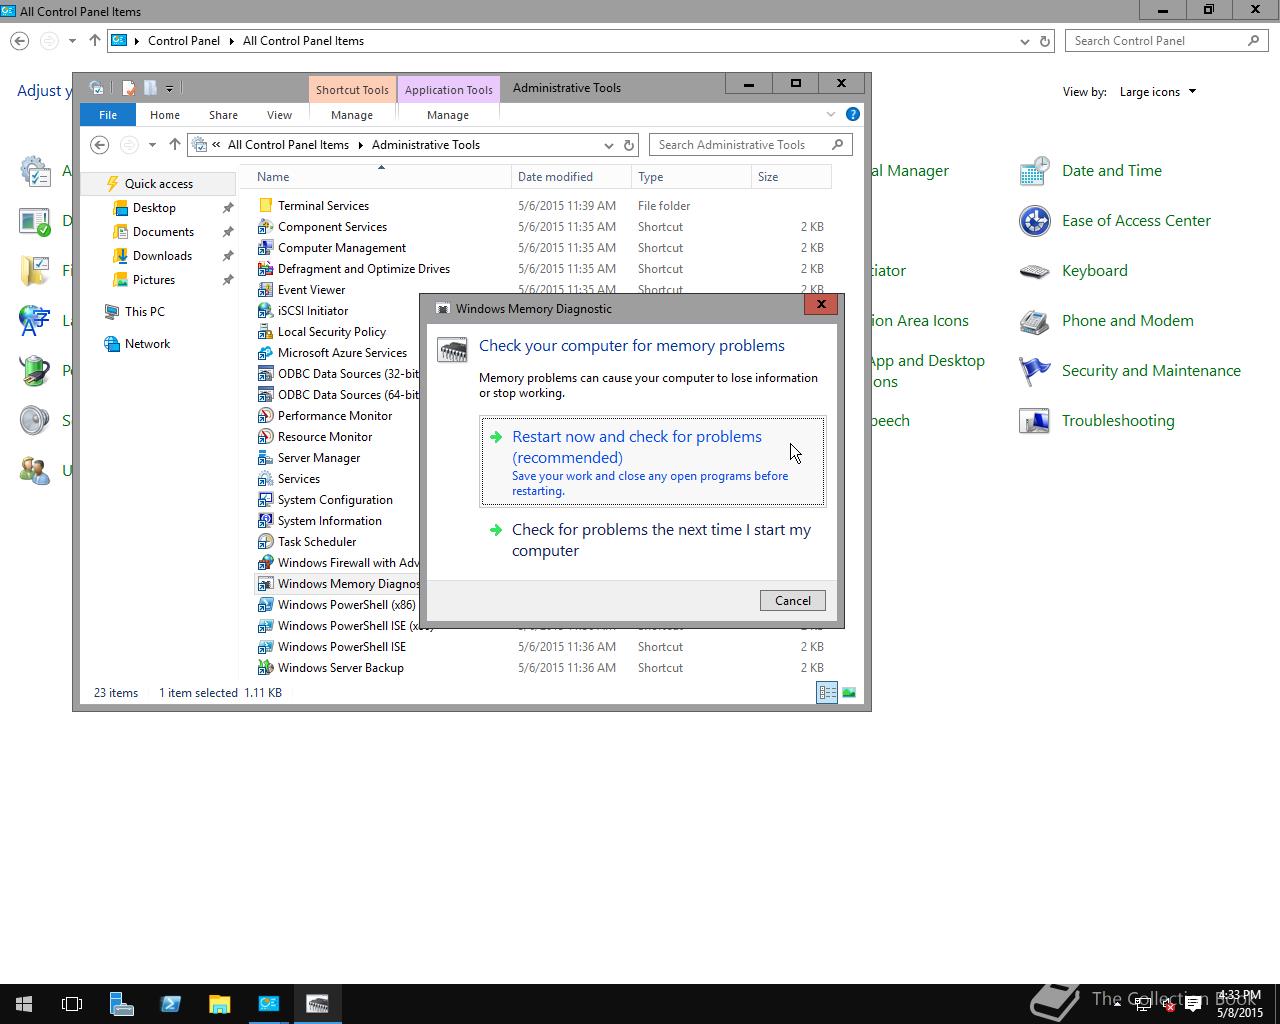Click the iSCSI Initiator icon

click(x=265, y=310)
